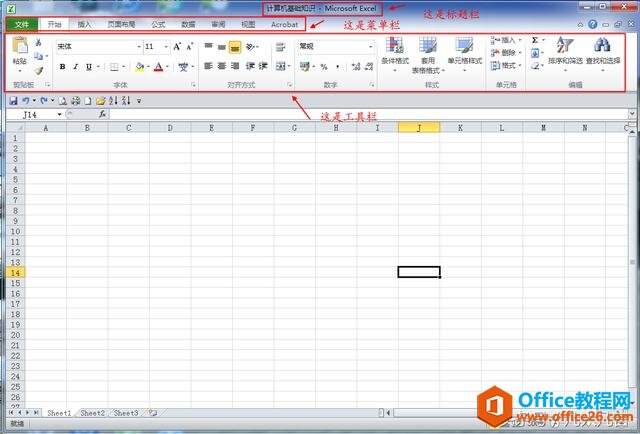The width and height of the screenshot is (640, 434).
Task: Click the Redo arrow in quick access toolbar
Action: (44, 100)
